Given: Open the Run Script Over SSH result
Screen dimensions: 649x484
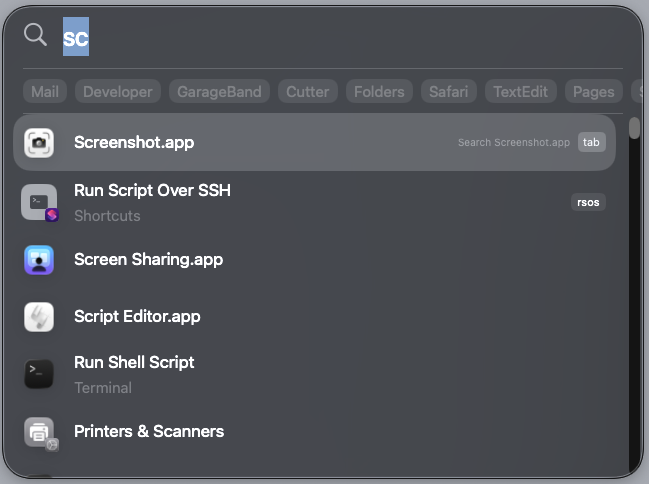Looking at the screenshot, I should click(315, 202).
